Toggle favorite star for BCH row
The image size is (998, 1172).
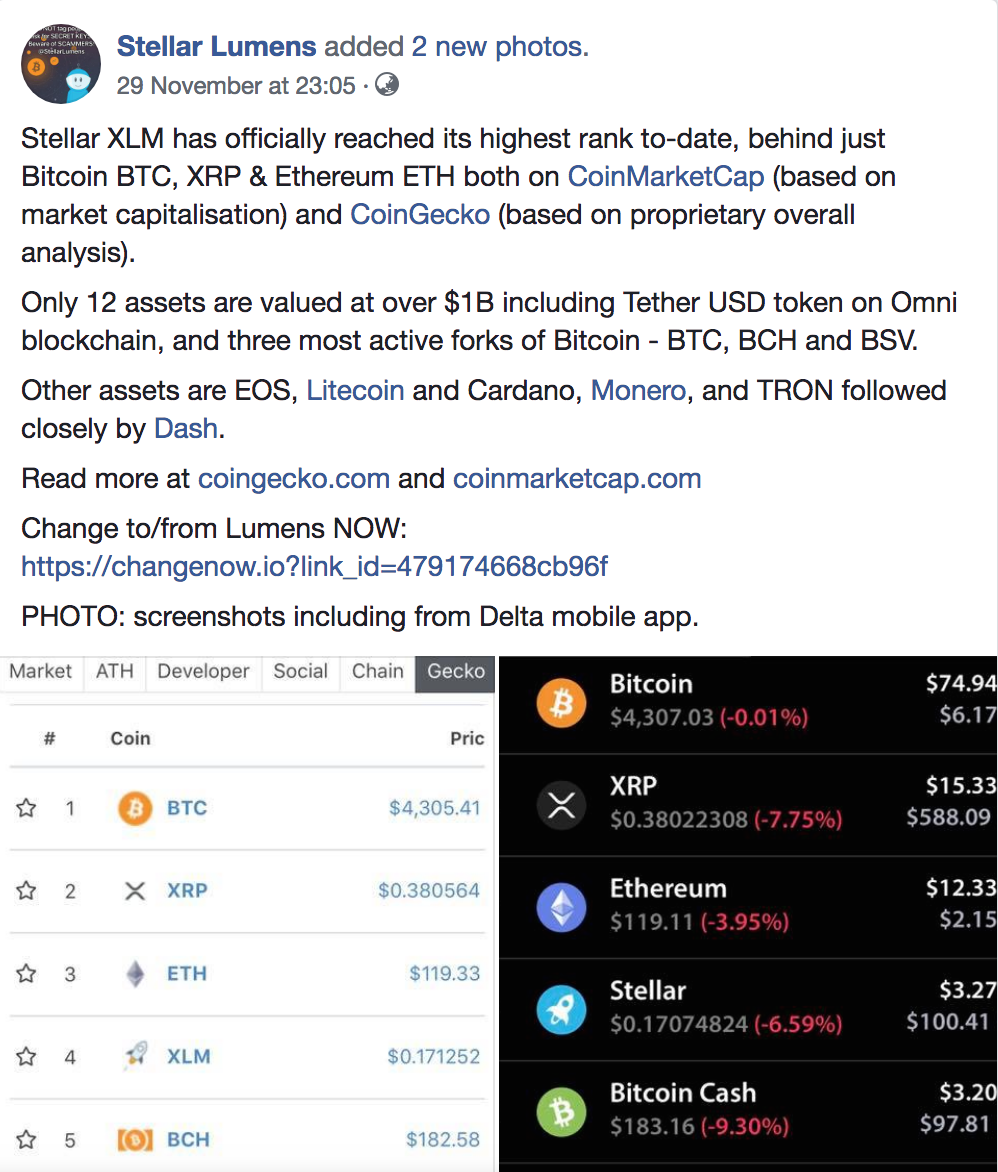click(26, 1140)
